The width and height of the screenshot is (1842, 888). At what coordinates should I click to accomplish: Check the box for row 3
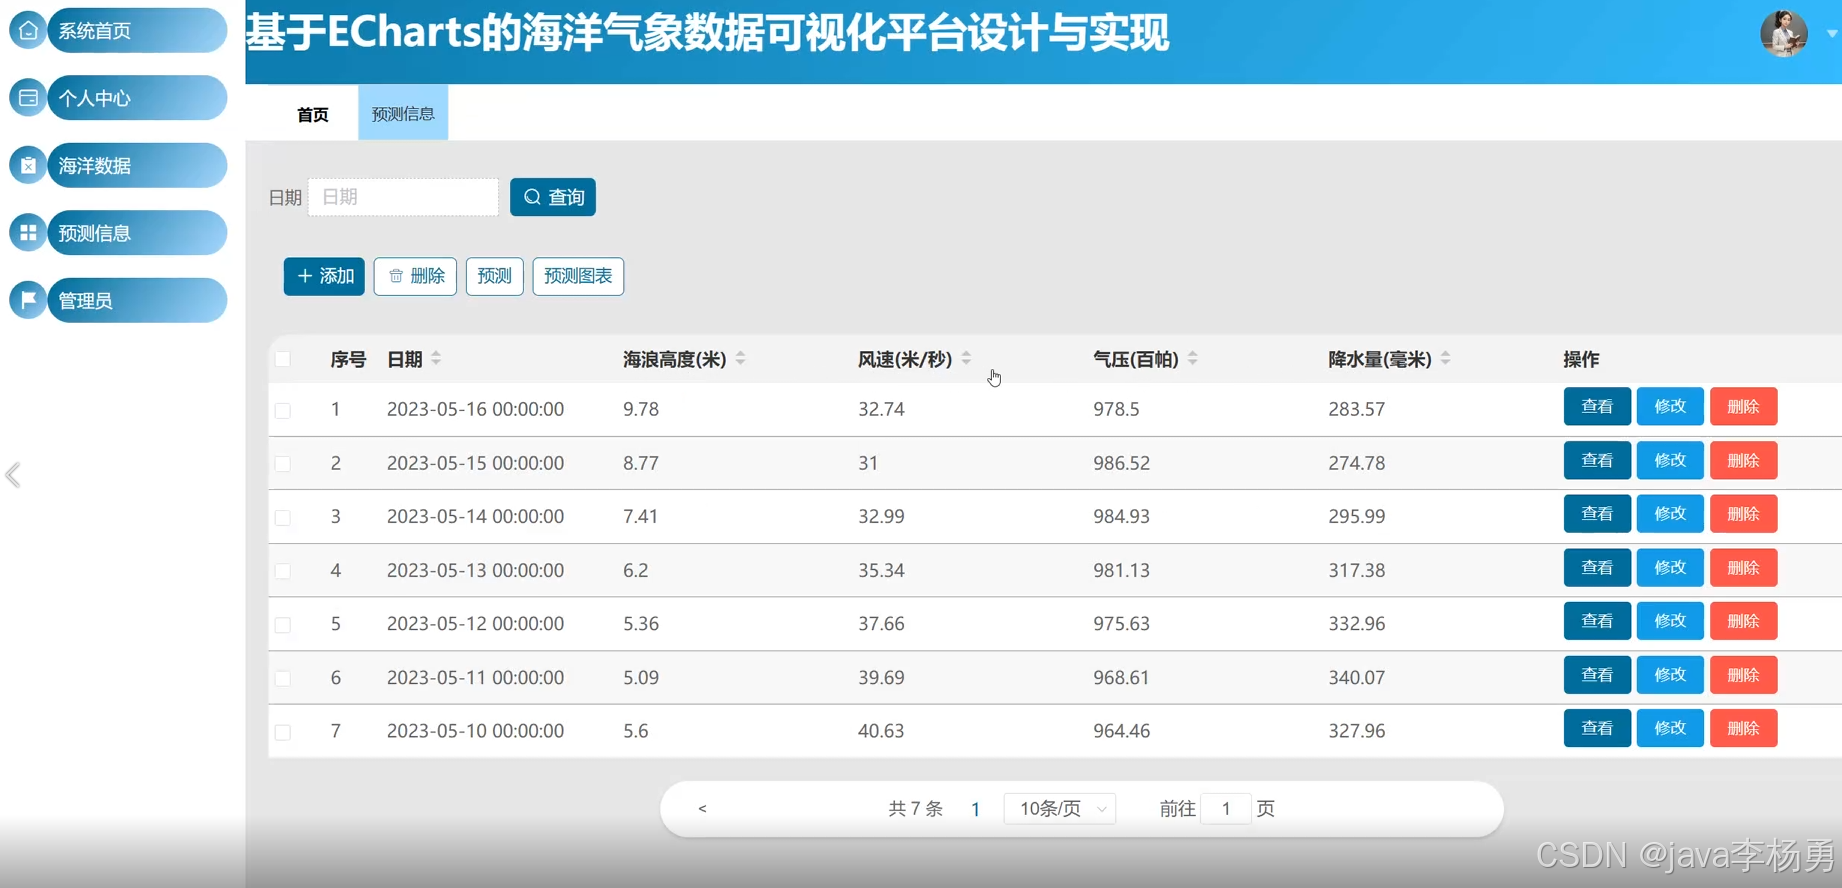(x=283, y=517)
